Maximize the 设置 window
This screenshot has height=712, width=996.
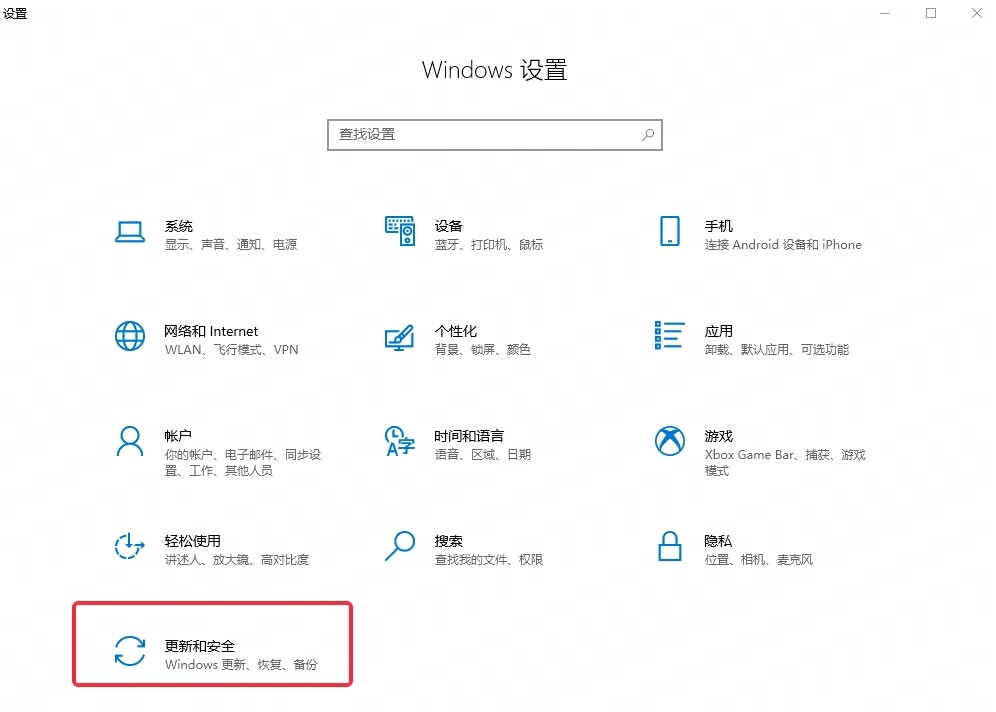point(931,13)
